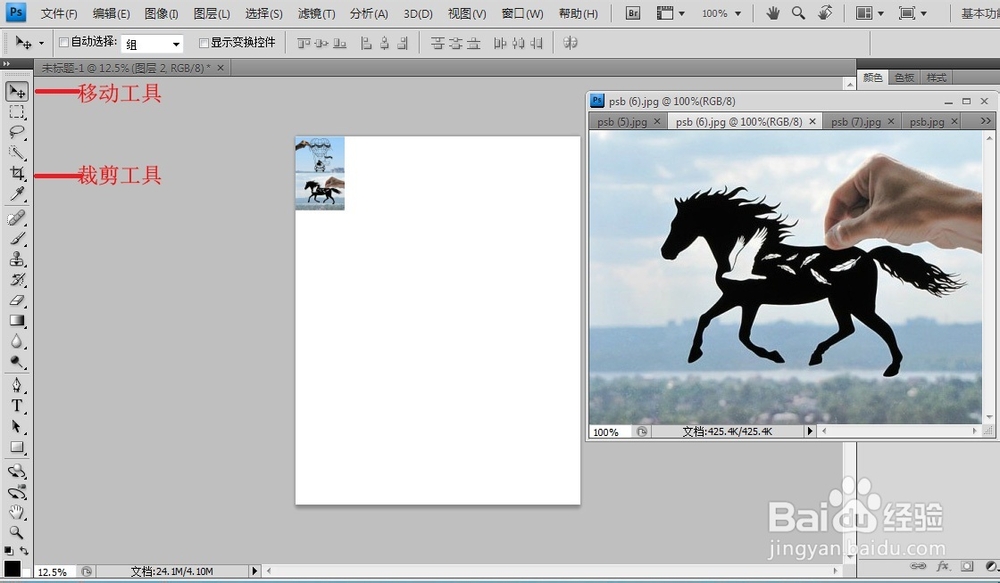Select the Path Selection tool
The height and width of the screenshot is (583, 1000).
point(17,426)
